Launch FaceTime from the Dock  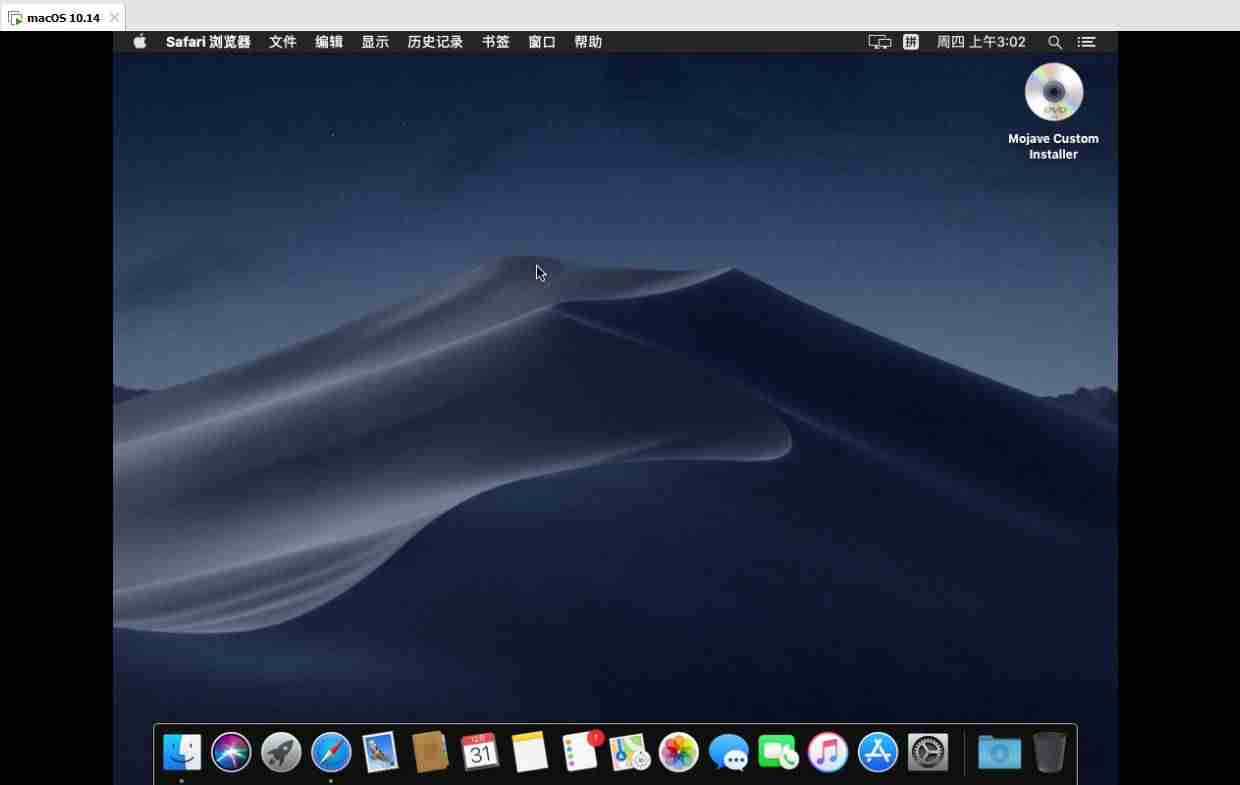click(778, 752)
